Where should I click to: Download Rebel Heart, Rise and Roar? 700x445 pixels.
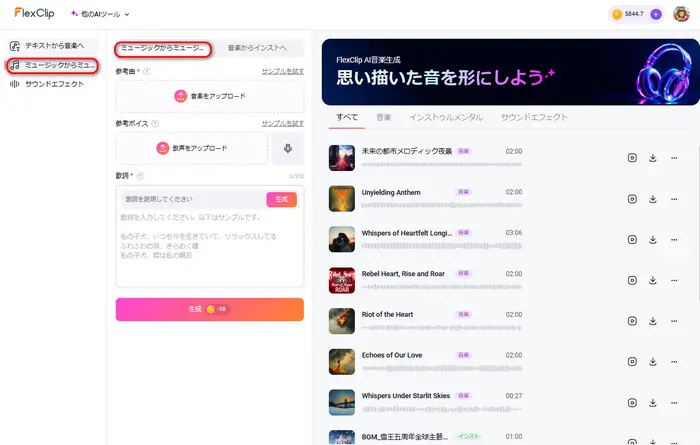tap(653, 280)
